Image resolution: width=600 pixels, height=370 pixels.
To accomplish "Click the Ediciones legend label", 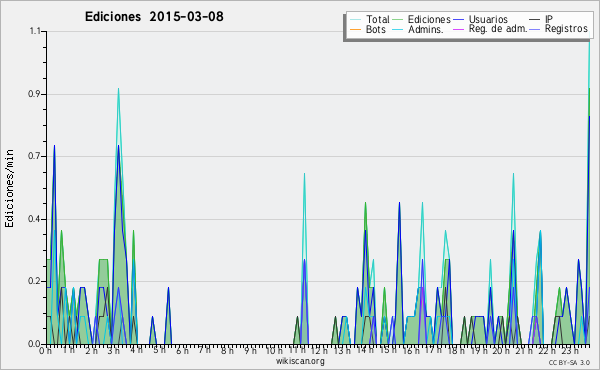I will pos(429,19).
